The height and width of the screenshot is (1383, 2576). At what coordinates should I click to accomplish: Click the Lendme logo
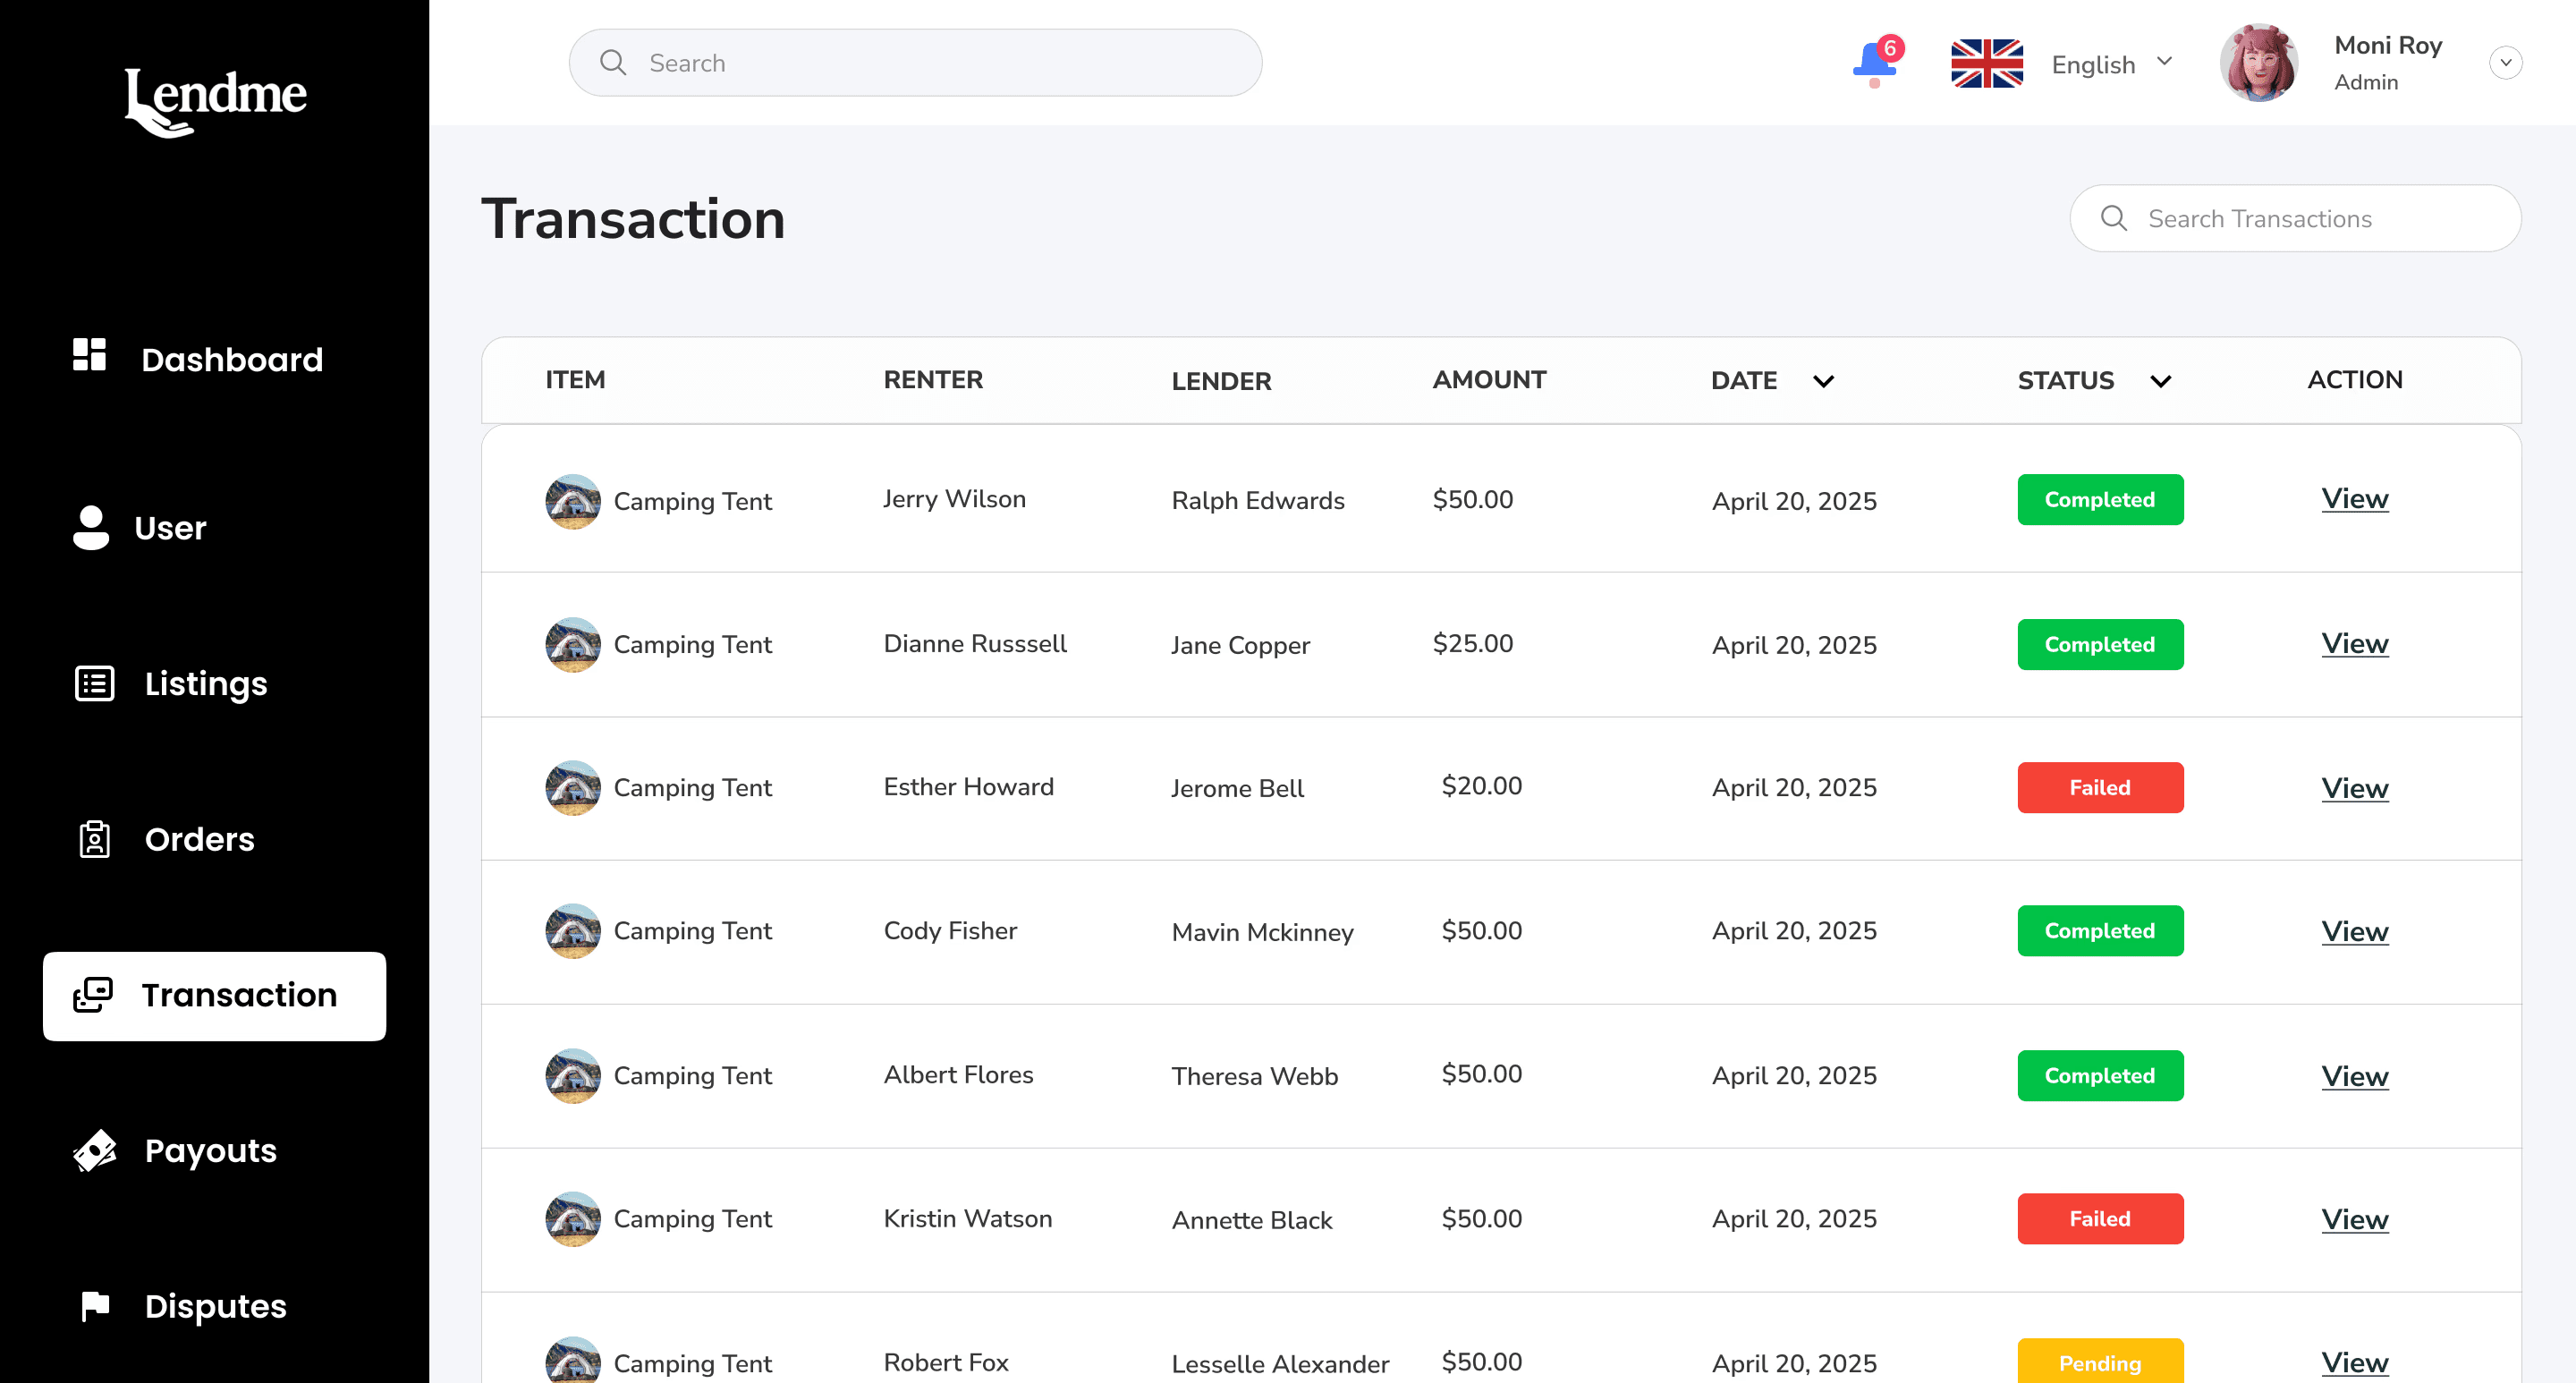point(215,101)
